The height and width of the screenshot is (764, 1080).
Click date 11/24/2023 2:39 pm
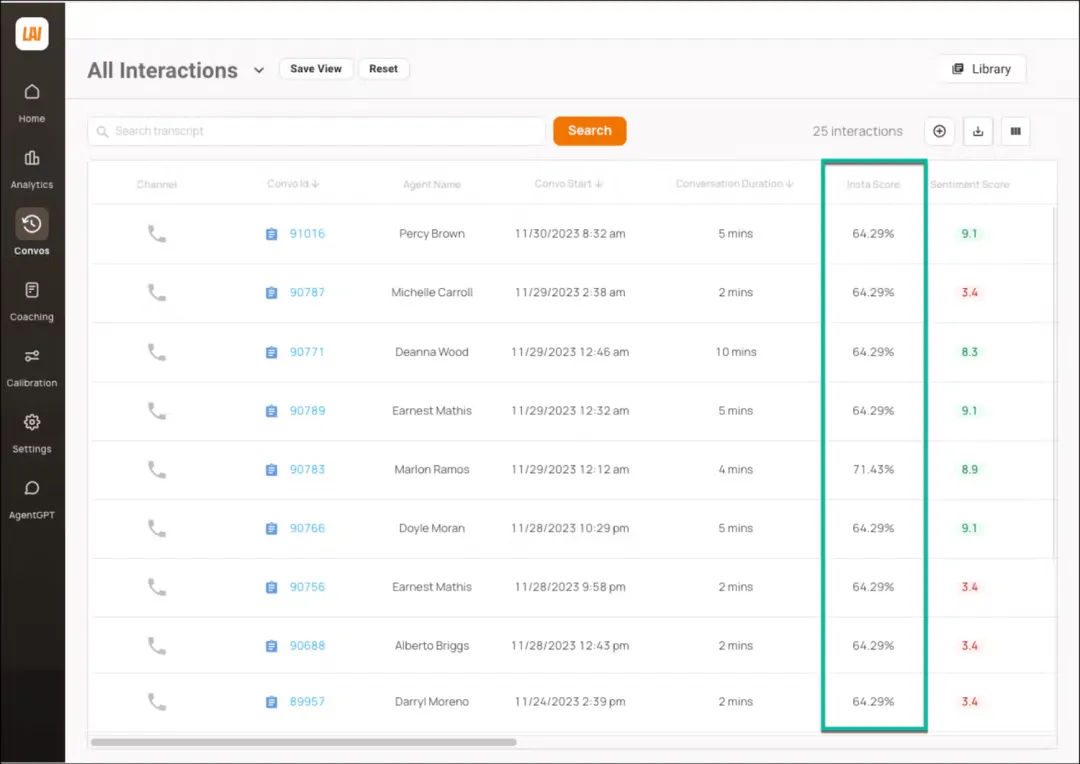pyautogui.click(x=570, y=701)
